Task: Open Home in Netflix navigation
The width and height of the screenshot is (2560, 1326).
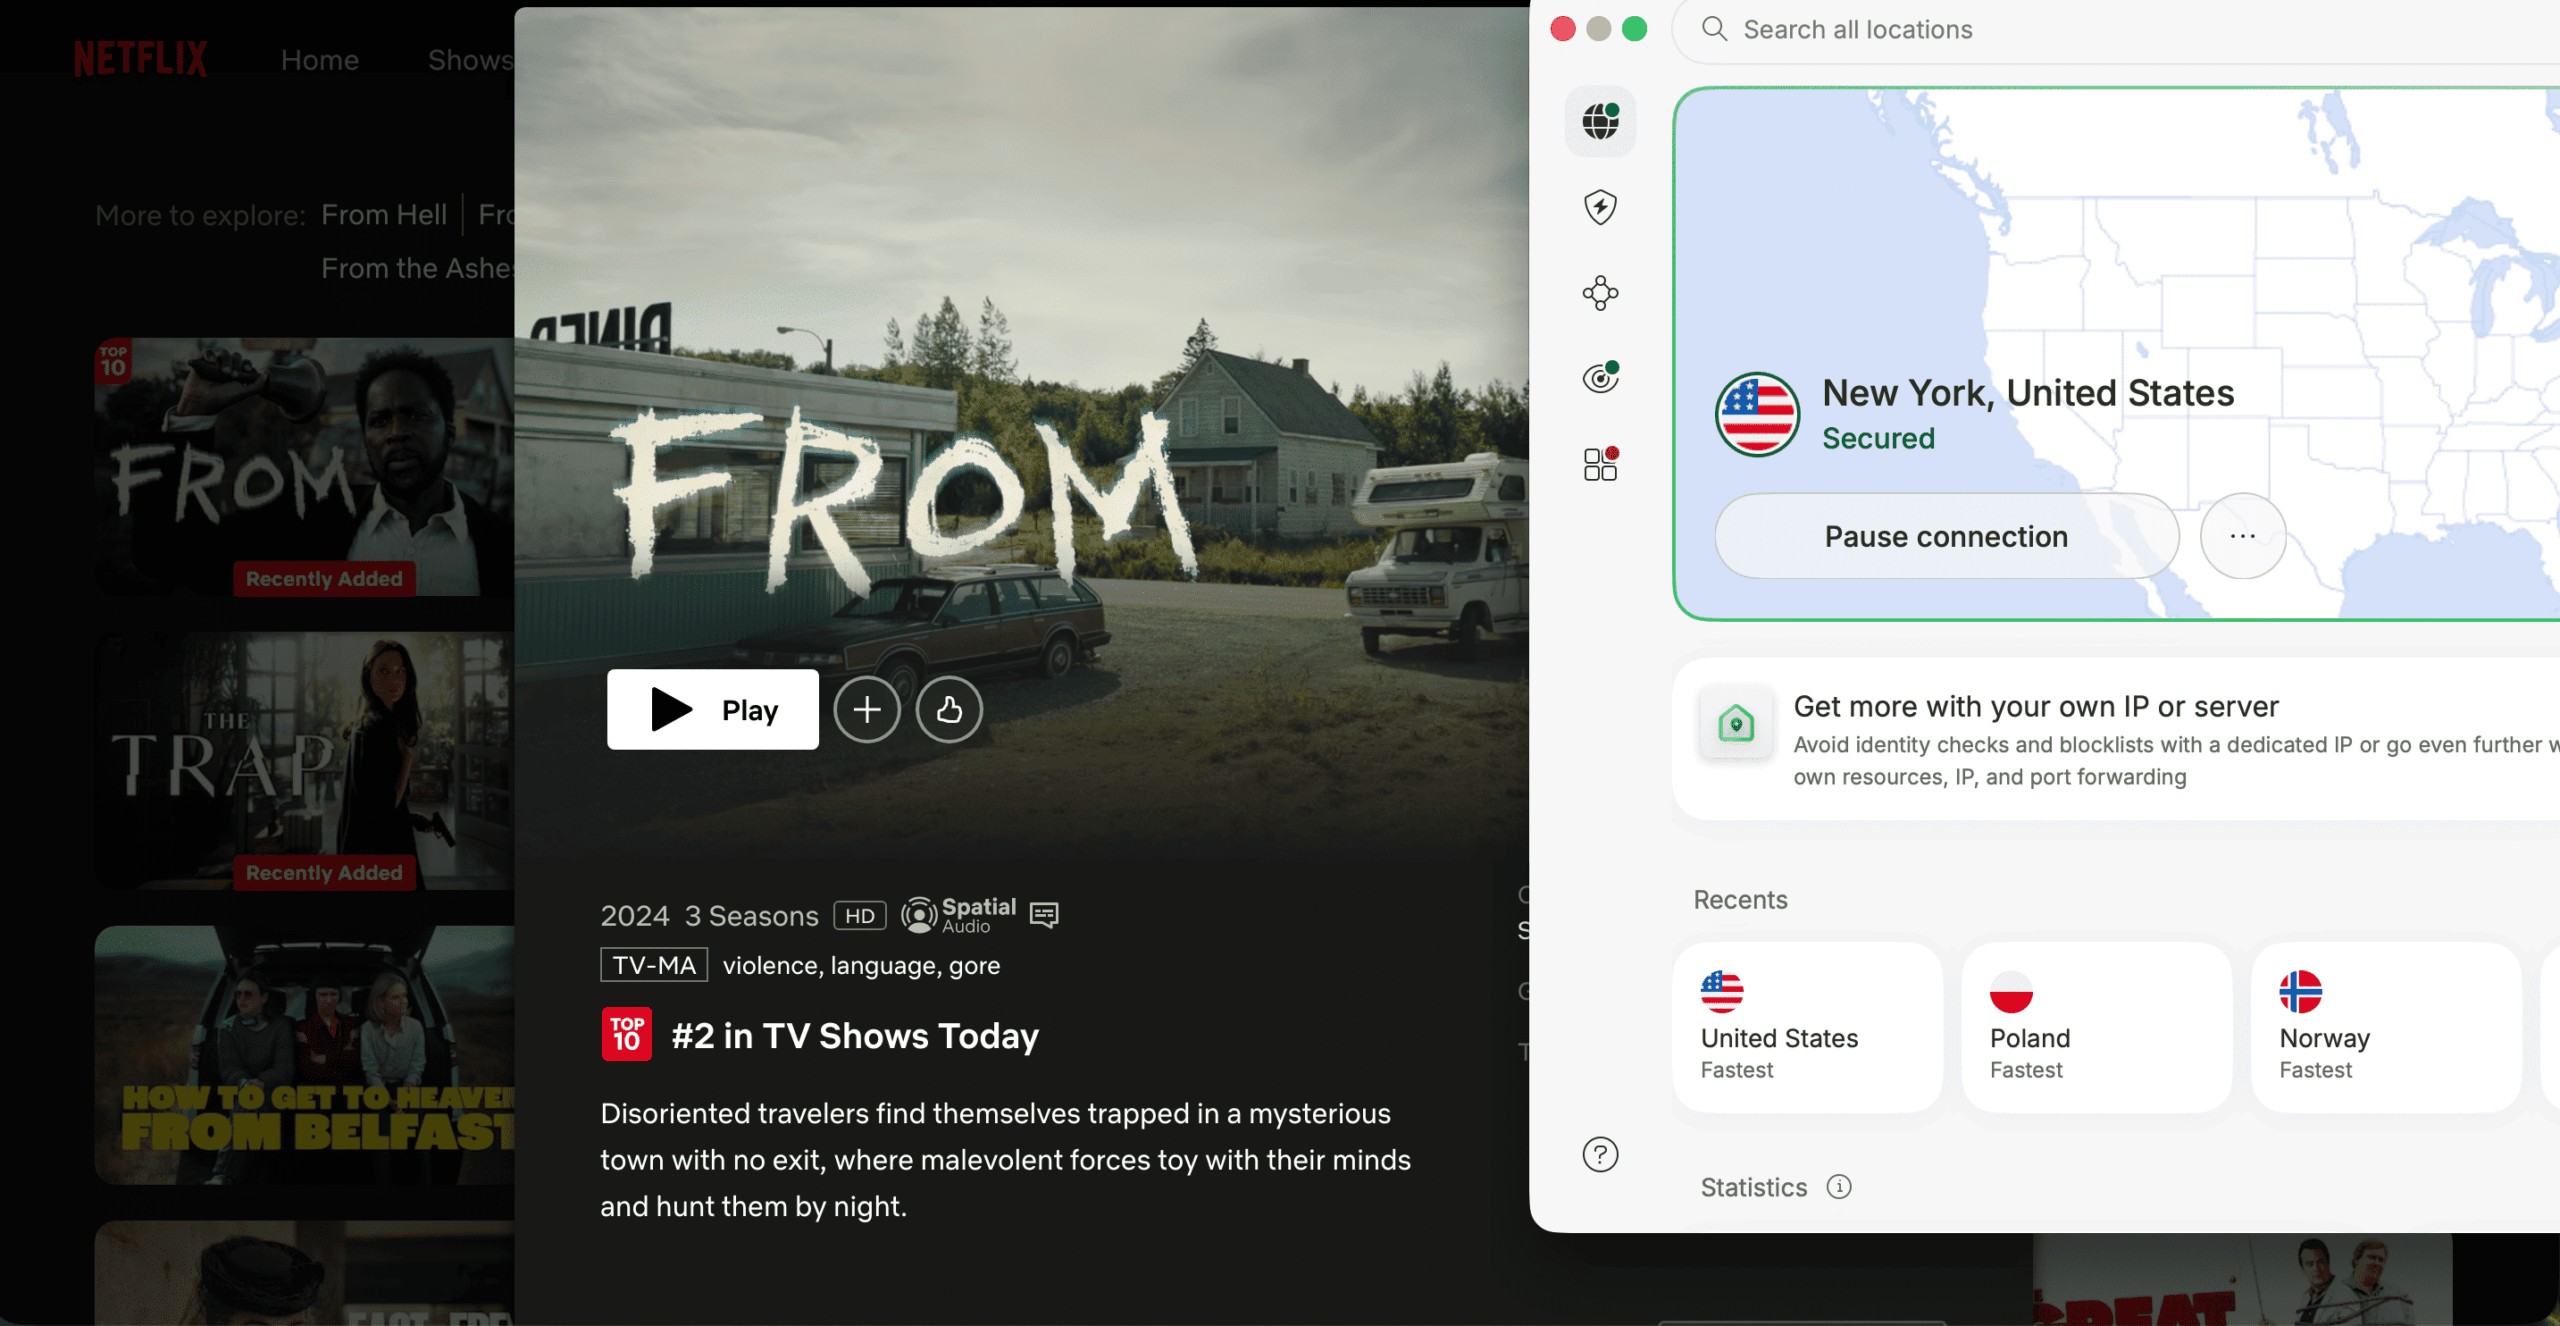Action: 320,60
